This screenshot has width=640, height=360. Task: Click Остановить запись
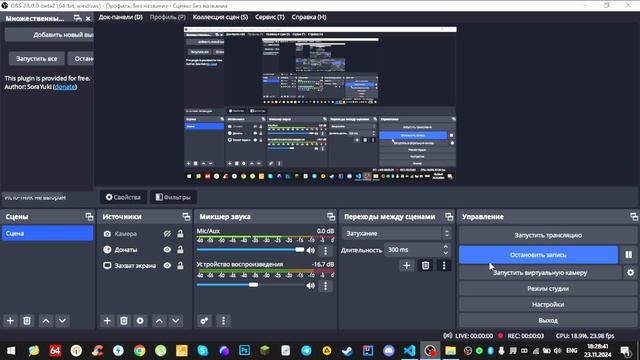click(538, 255)
